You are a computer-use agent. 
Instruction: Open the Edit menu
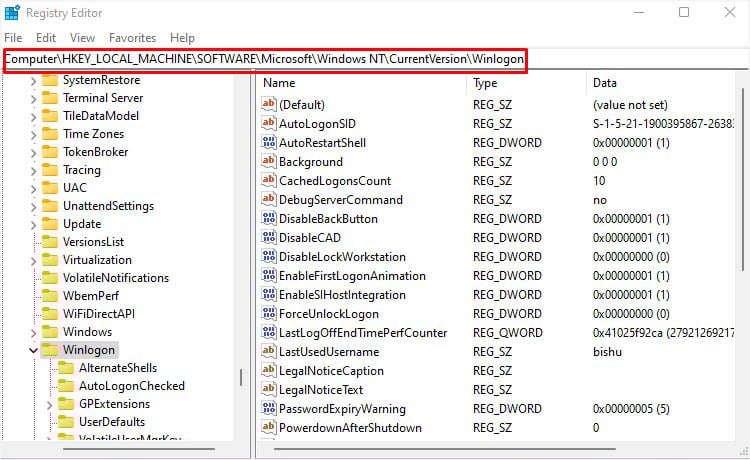pyautogui.click(x=46, y=38)
